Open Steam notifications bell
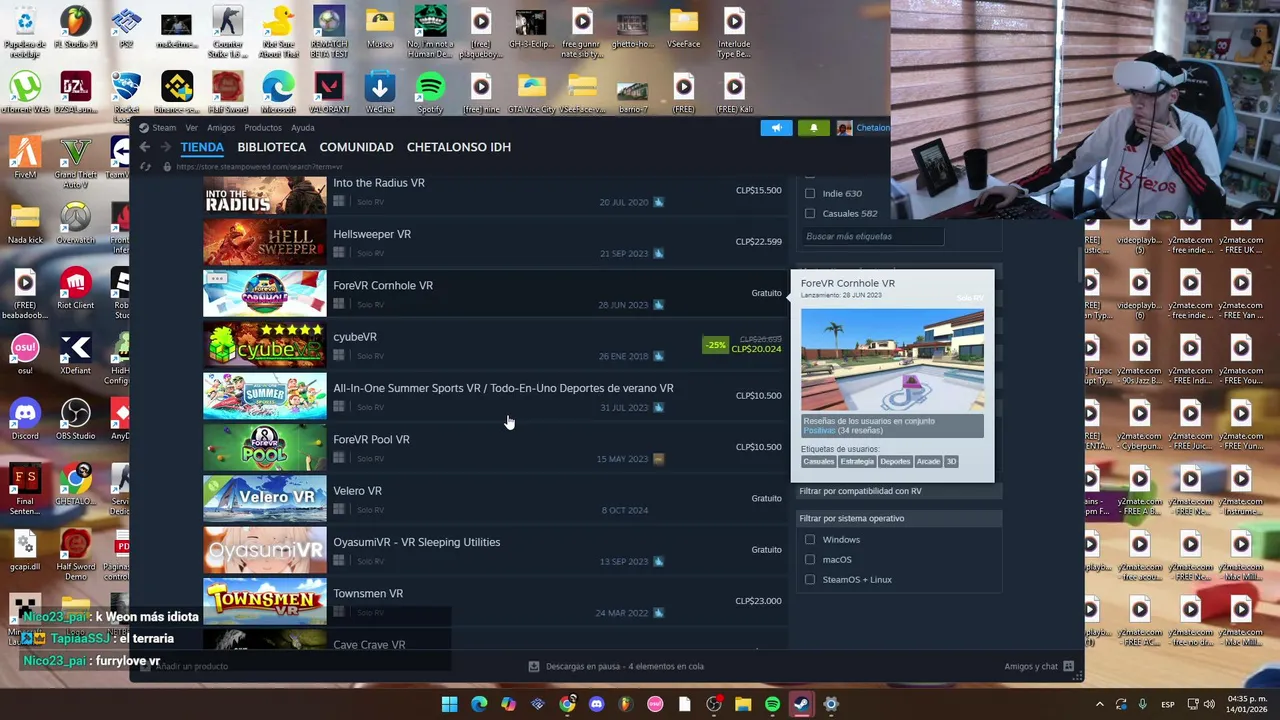1280x720 pixels. coord(813,128)
